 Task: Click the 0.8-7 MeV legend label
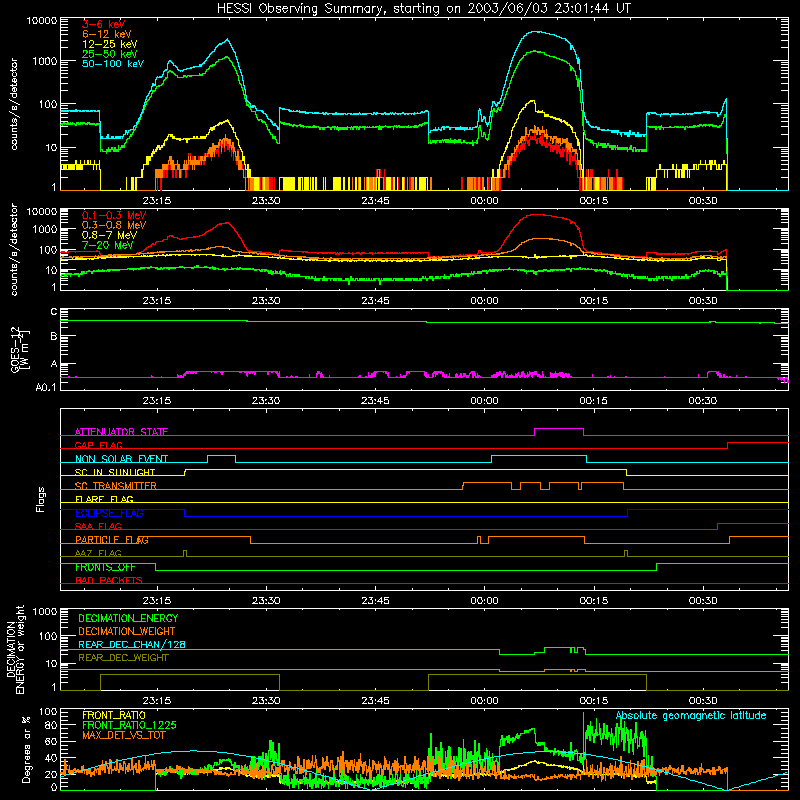109,235
